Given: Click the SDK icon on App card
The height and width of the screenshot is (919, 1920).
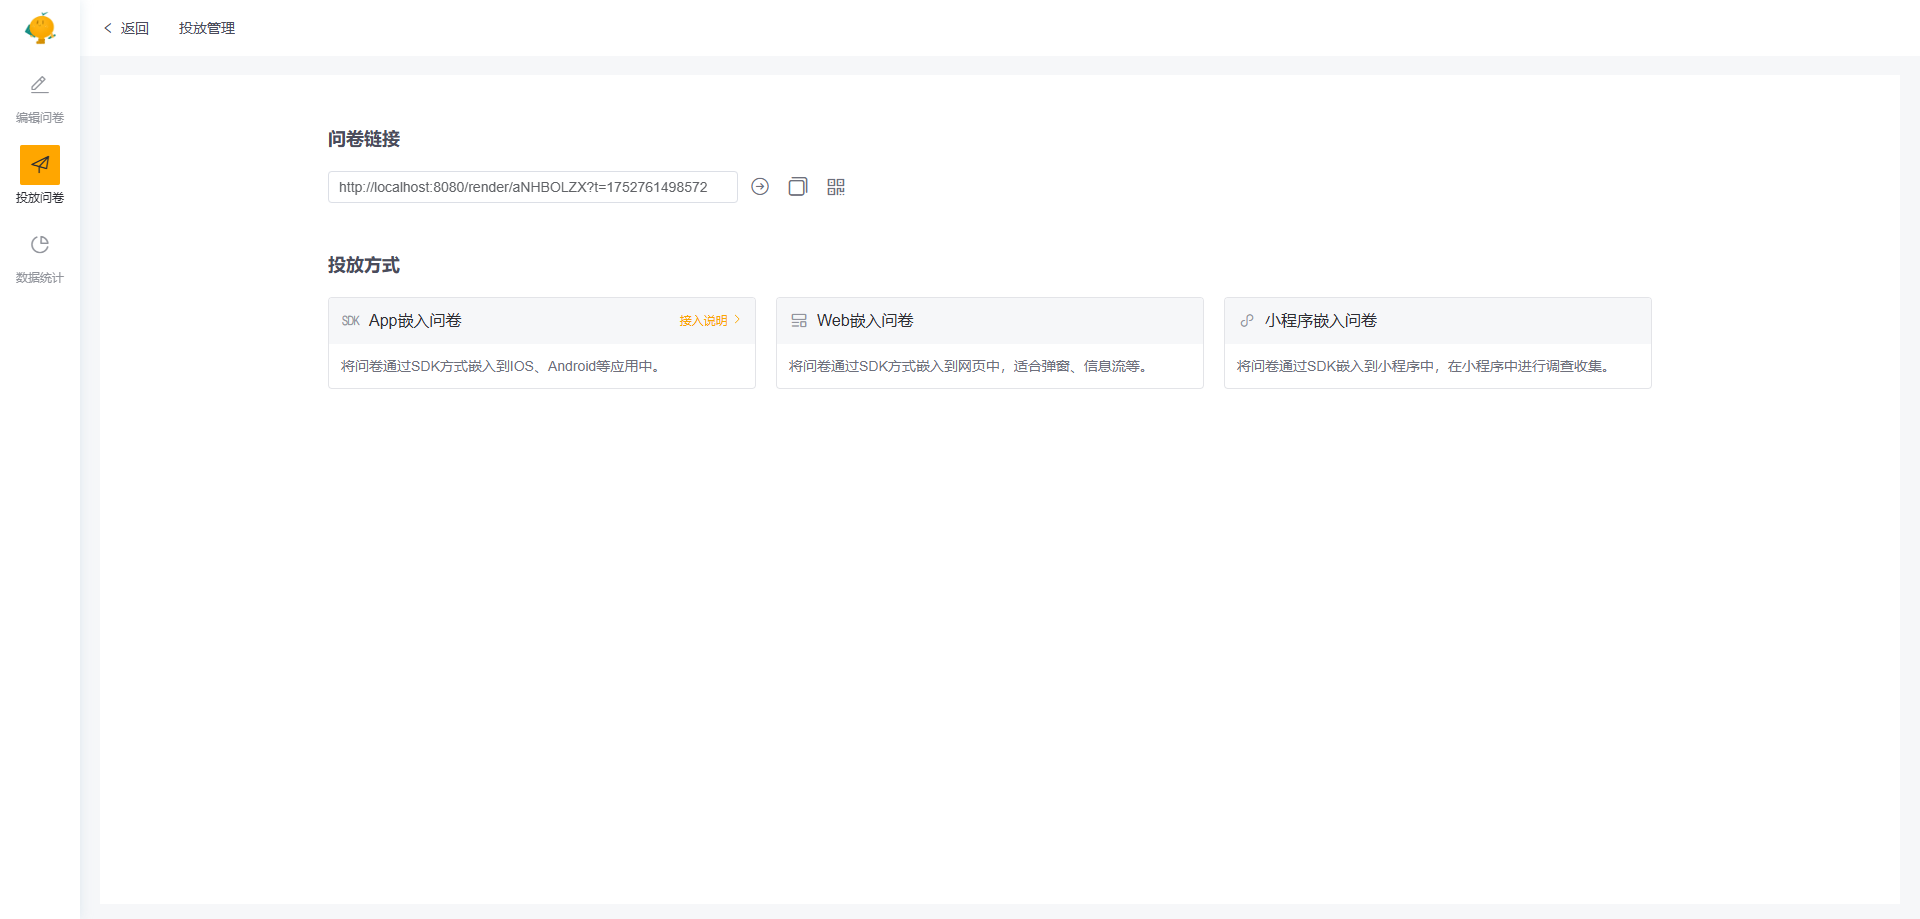Looking at the screenshot, I should (x=350, y=321).
